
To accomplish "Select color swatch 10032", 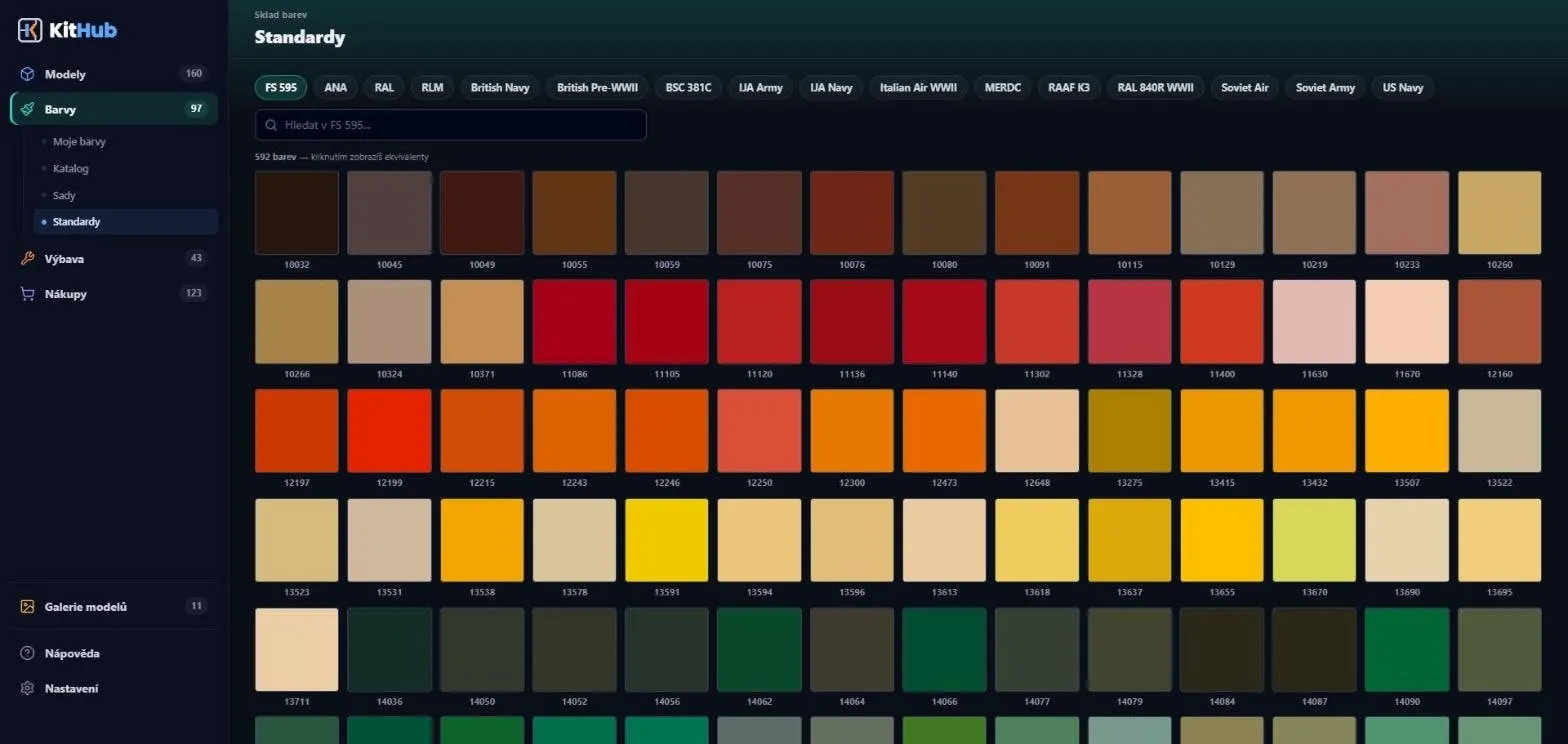I will (297, 213).
